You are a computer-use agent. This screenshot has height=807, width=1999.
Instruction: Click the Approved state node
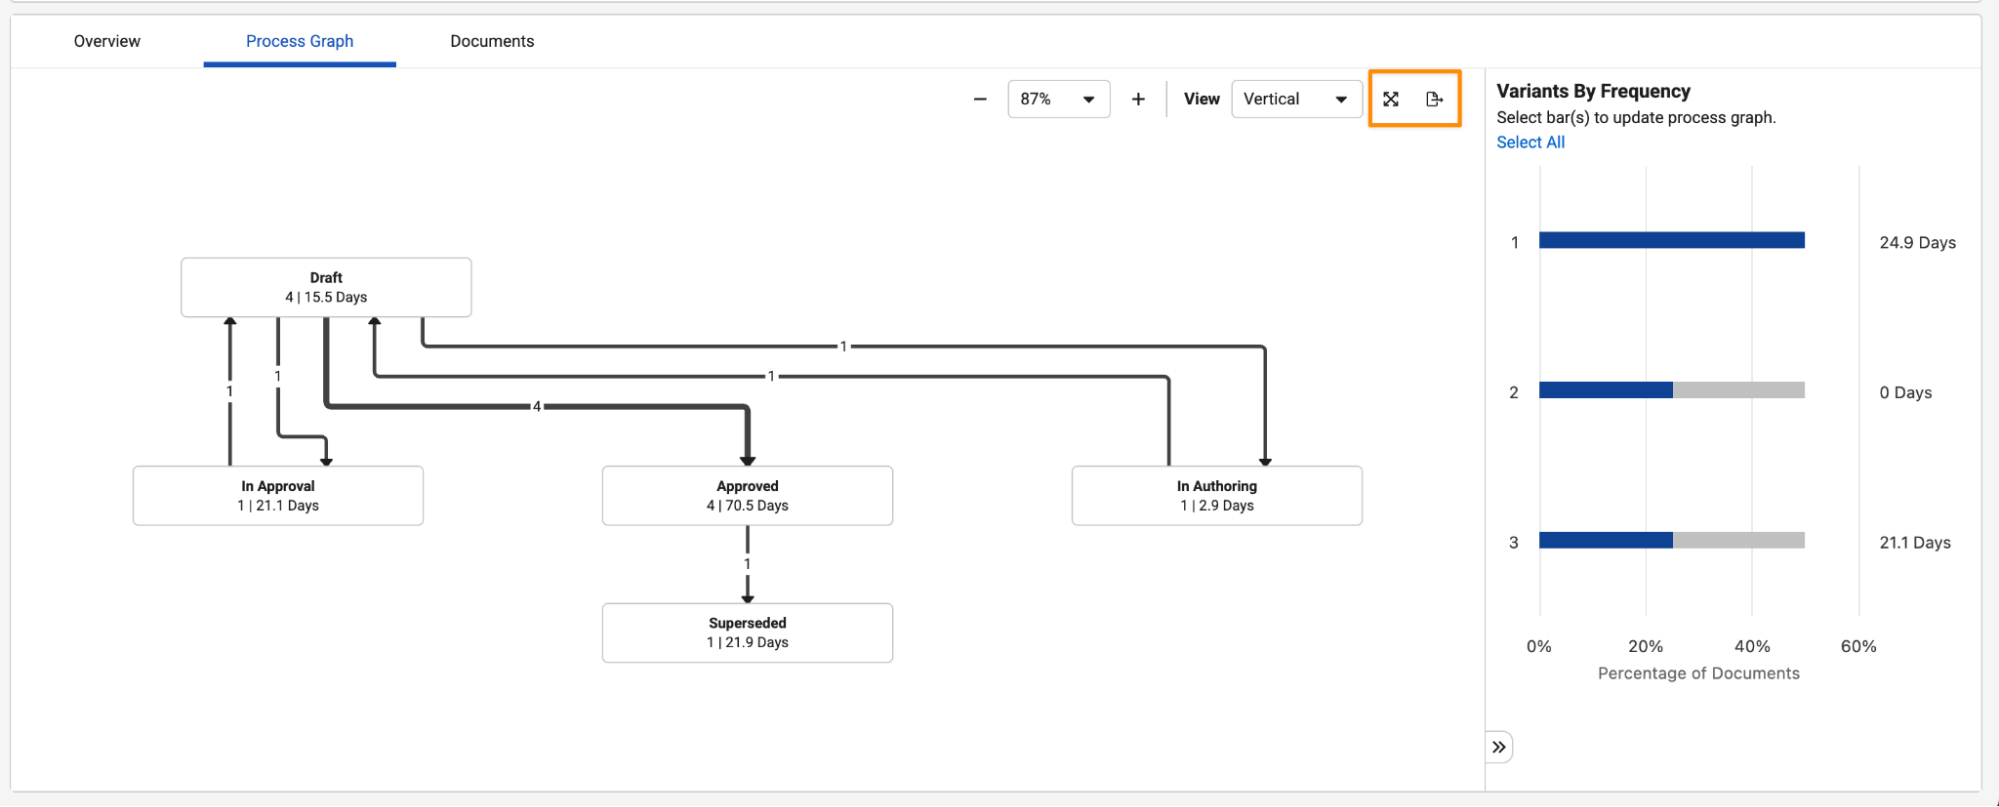[x=747, y=495]
